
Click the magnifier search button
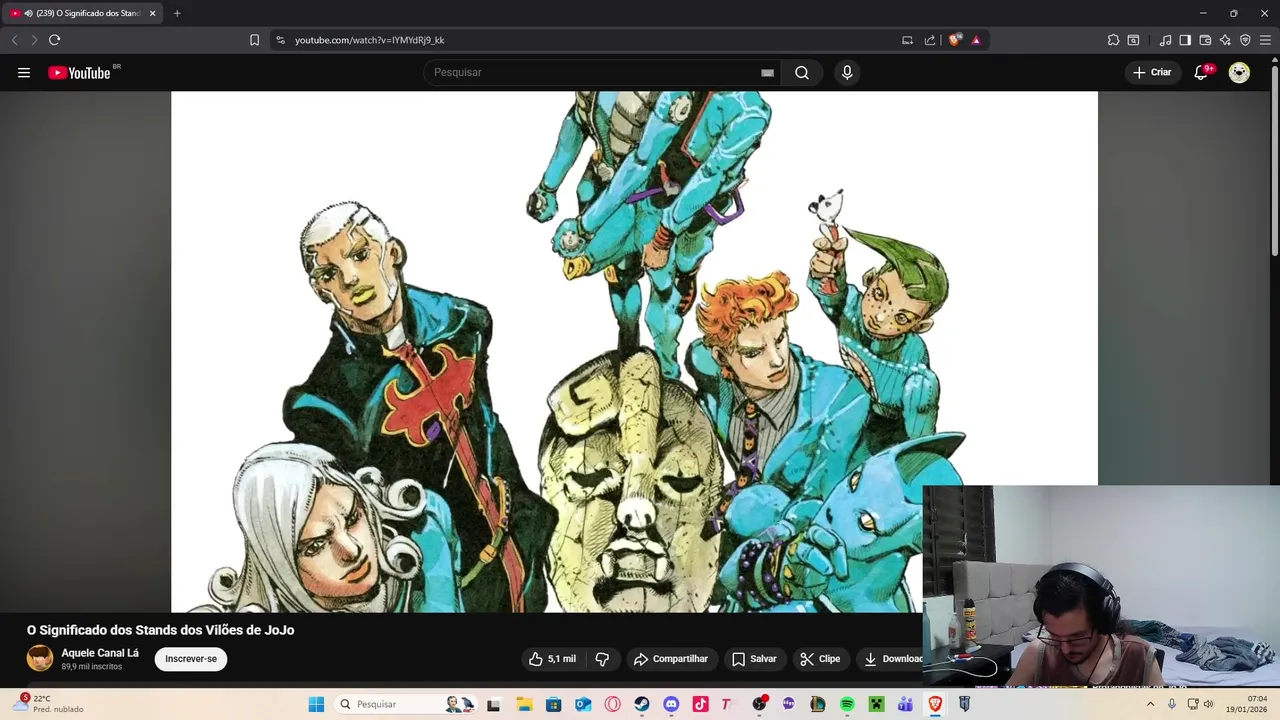(802, 72)
